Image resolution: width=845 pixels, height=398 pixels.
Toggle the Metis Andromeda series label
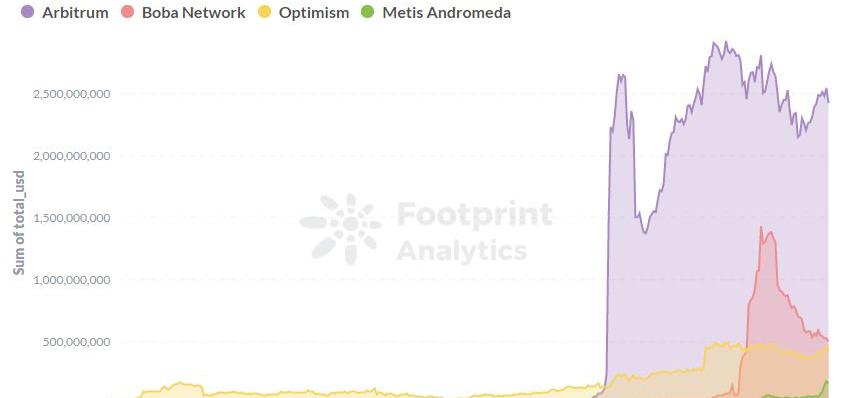(x=447, y=12)
